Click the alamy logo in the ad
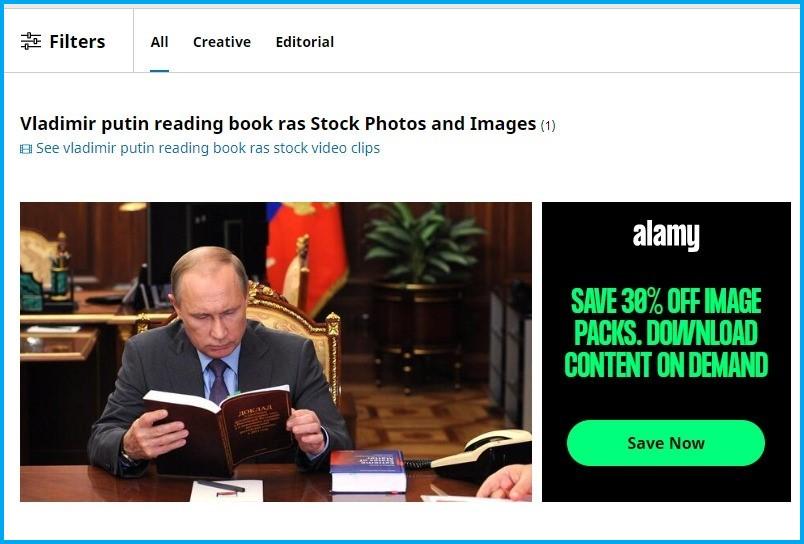The width and height of the screenshot is (804, 544). 666,236
